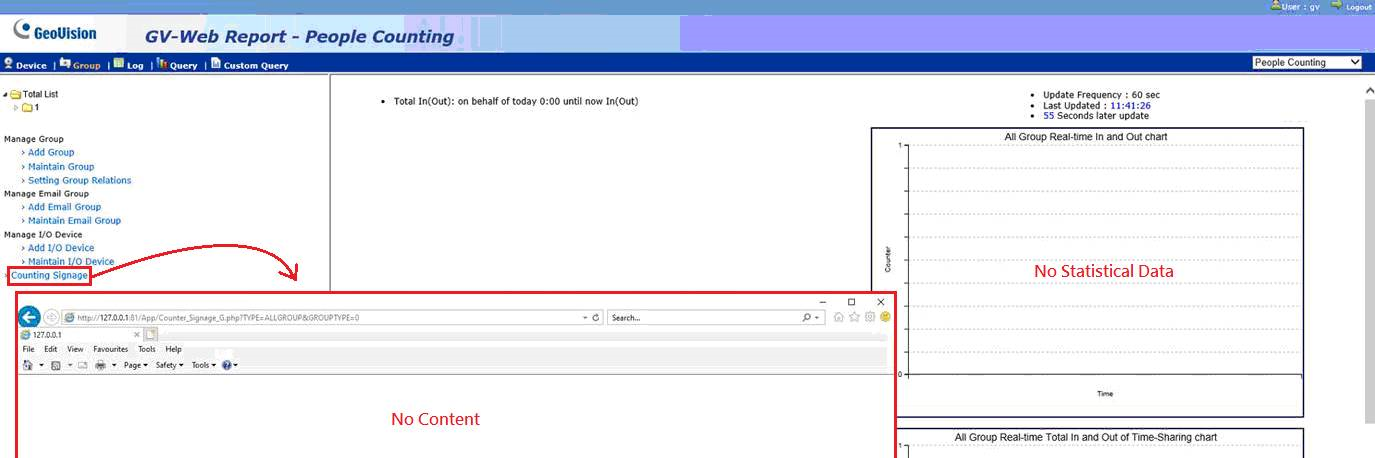The image size is (1375, 458).
Task: Maximize the IE browser window
Action: tap(851, 301)
